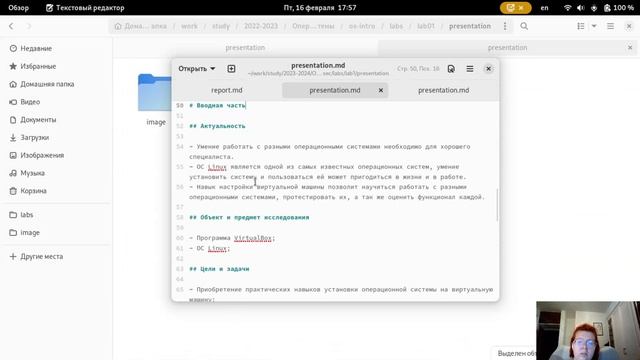Click 'work' breadcrumb in path bar

pyautogui.click(x=189, y=26)
